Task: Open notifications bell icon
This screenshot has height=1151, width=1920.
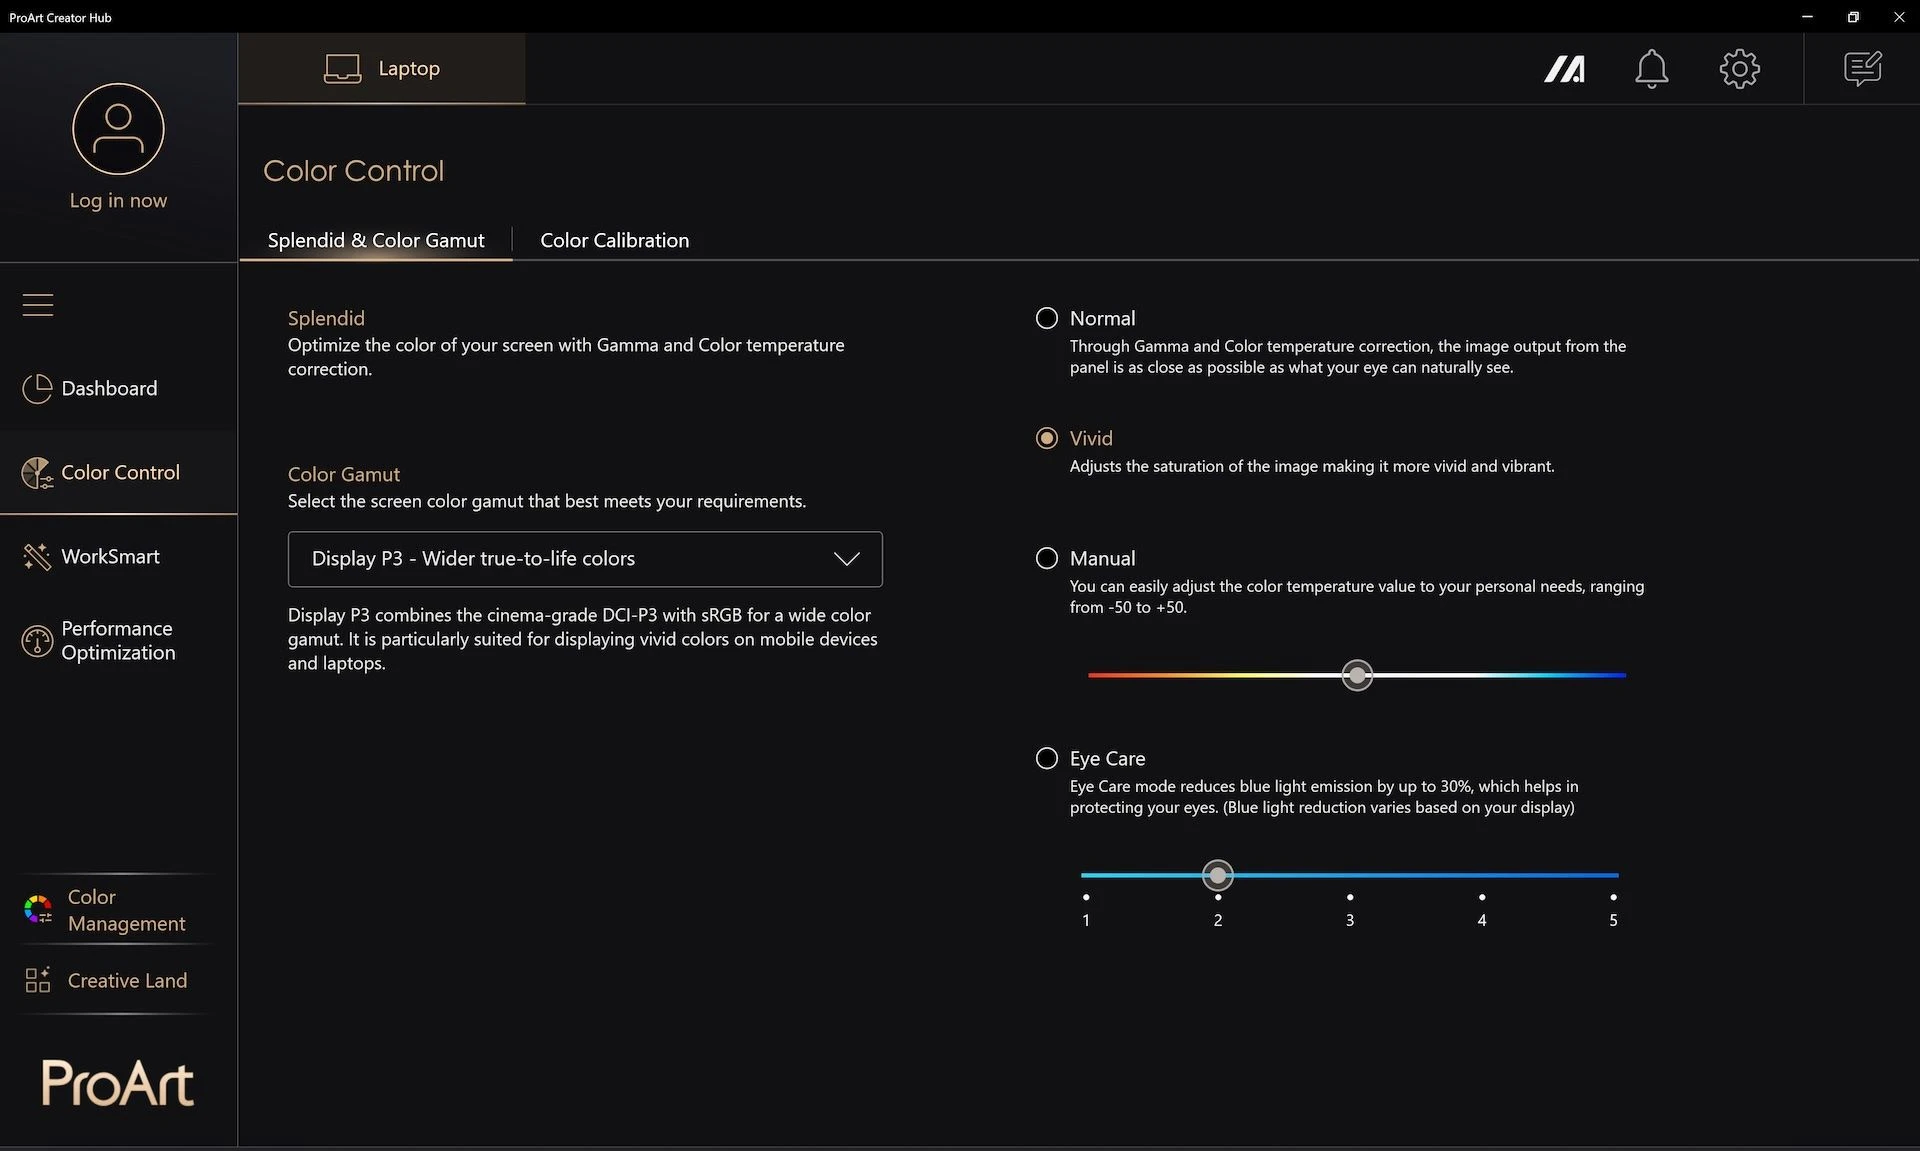Action: pos(1651,69)
